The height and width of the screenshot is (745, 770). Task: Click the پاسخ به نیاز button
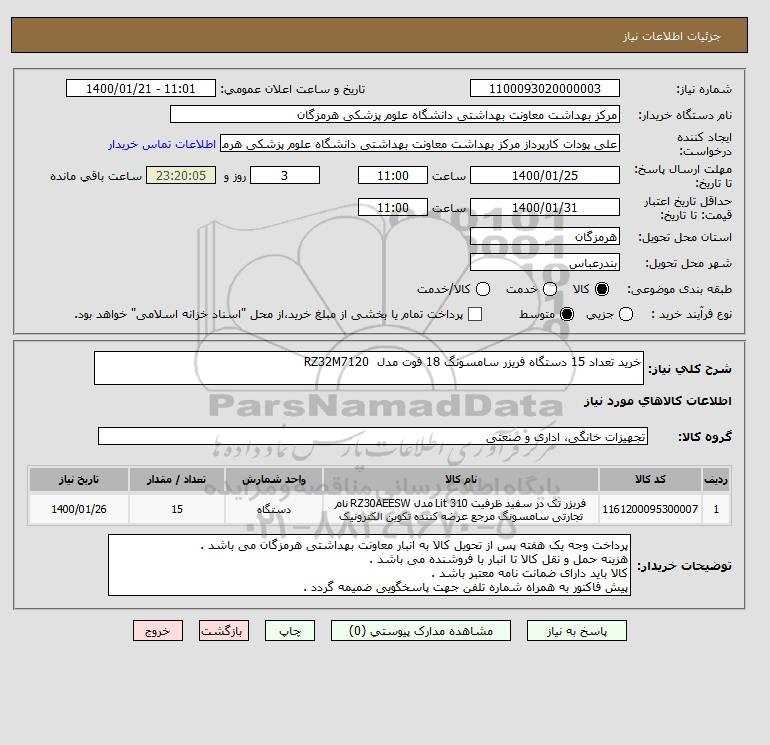click(577, 631)
